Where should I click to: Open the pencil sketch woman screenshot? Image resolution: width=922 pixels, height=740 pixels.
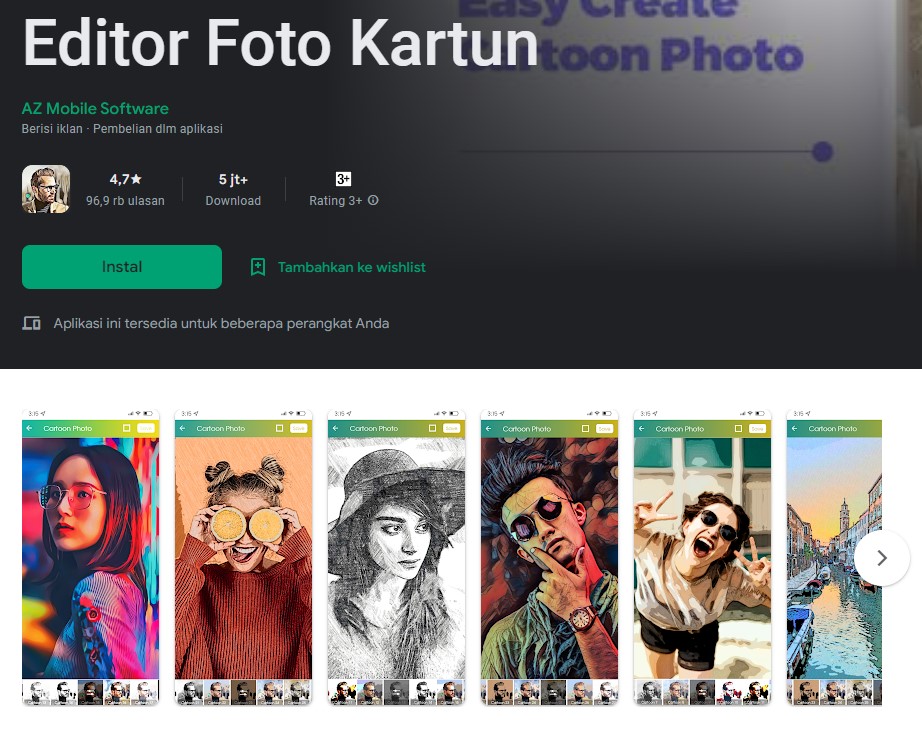[396, 555]
